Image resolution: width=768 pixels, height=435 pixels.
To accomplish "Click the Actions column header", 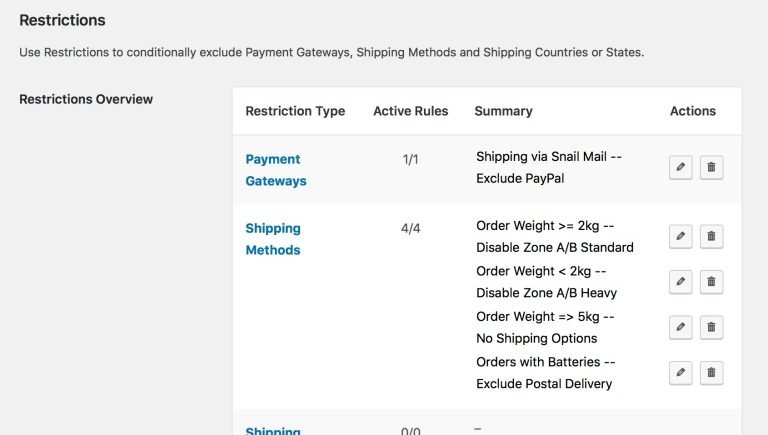I will click(693, 111).
